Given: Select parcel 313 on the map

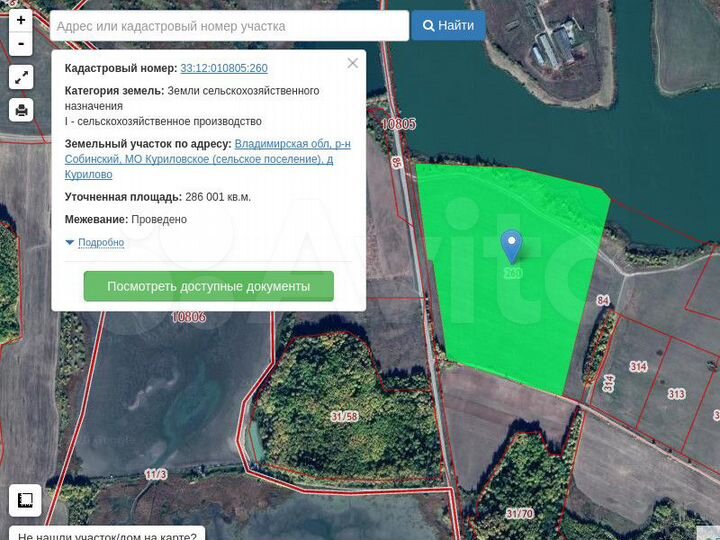Looking at the screenshot, I should coord(677,393).
